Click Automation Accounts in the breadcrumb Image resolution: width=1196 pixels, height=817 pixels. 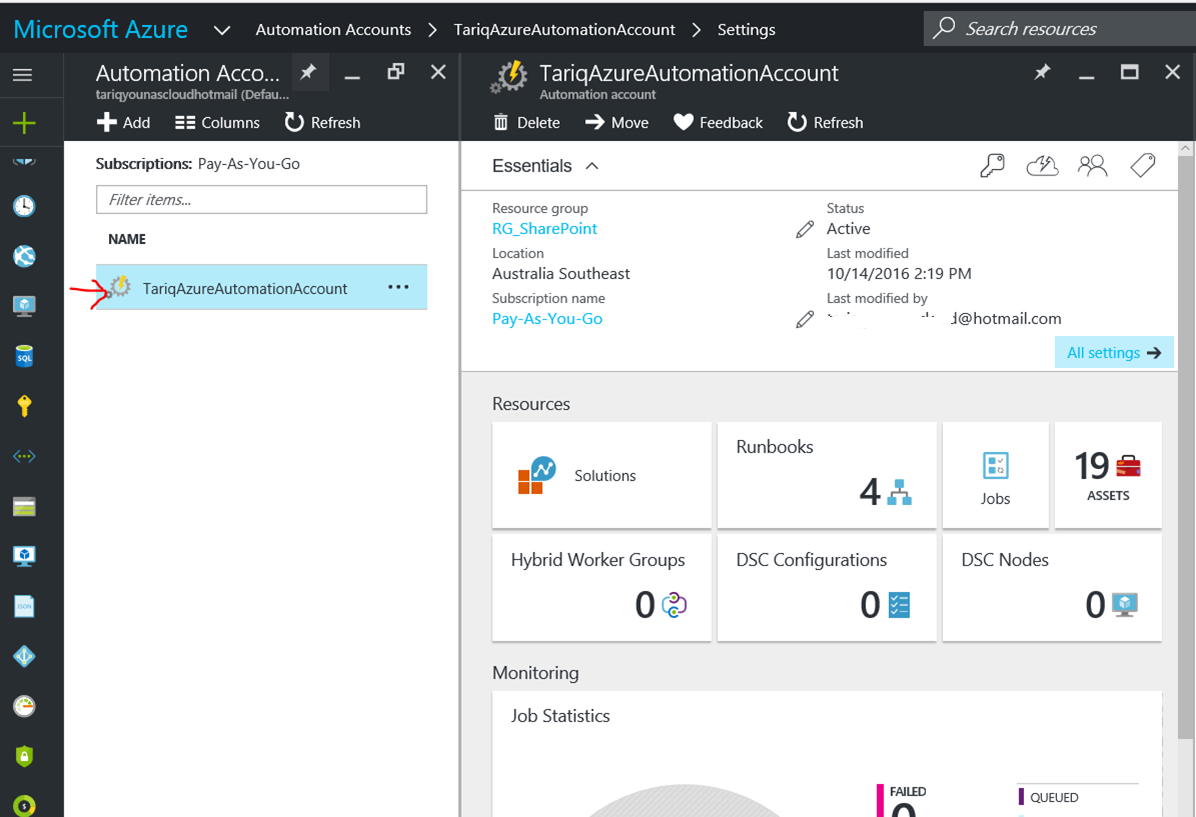[x=333, y=30]
